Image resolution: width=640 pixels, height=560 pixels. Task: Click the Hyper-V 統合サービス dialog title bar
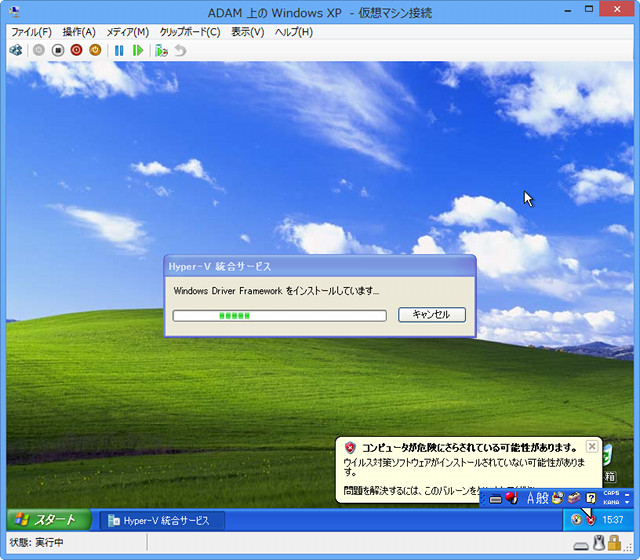click(x=320, y=267)
